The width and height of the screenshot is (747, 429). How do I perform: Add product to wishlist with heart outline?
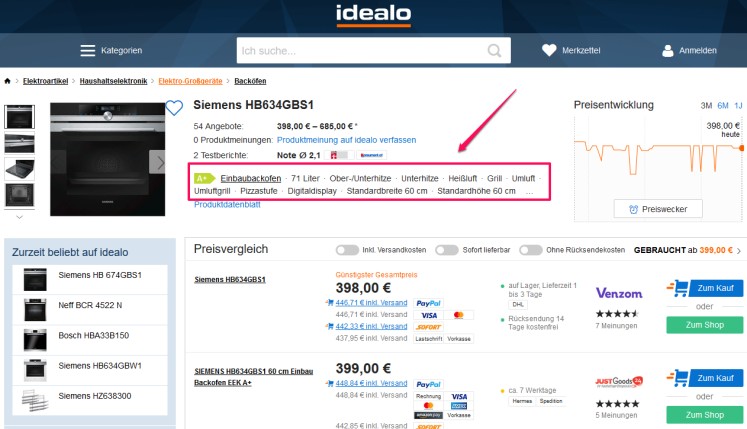click(174, 108)
